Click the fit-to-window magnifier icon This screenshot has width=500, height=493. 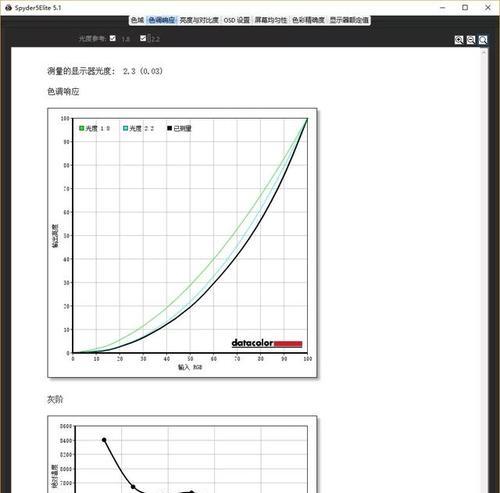point(483,40)
